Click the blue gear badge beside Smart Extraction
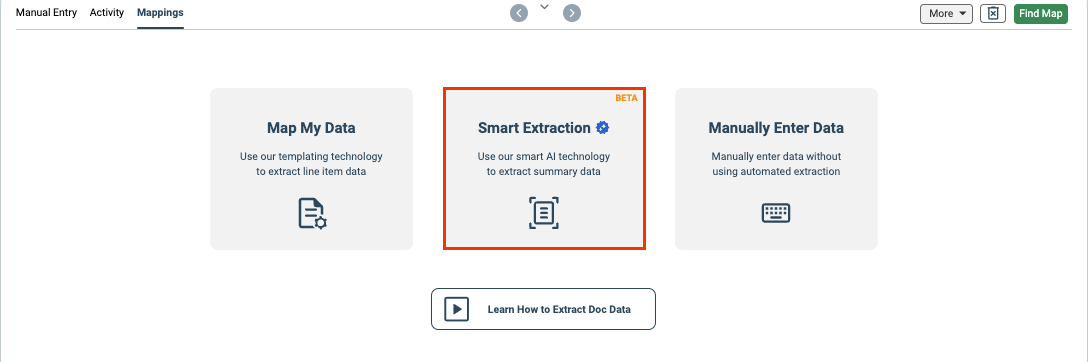Viewport: 1089px width, 362px height. [602, 128]
